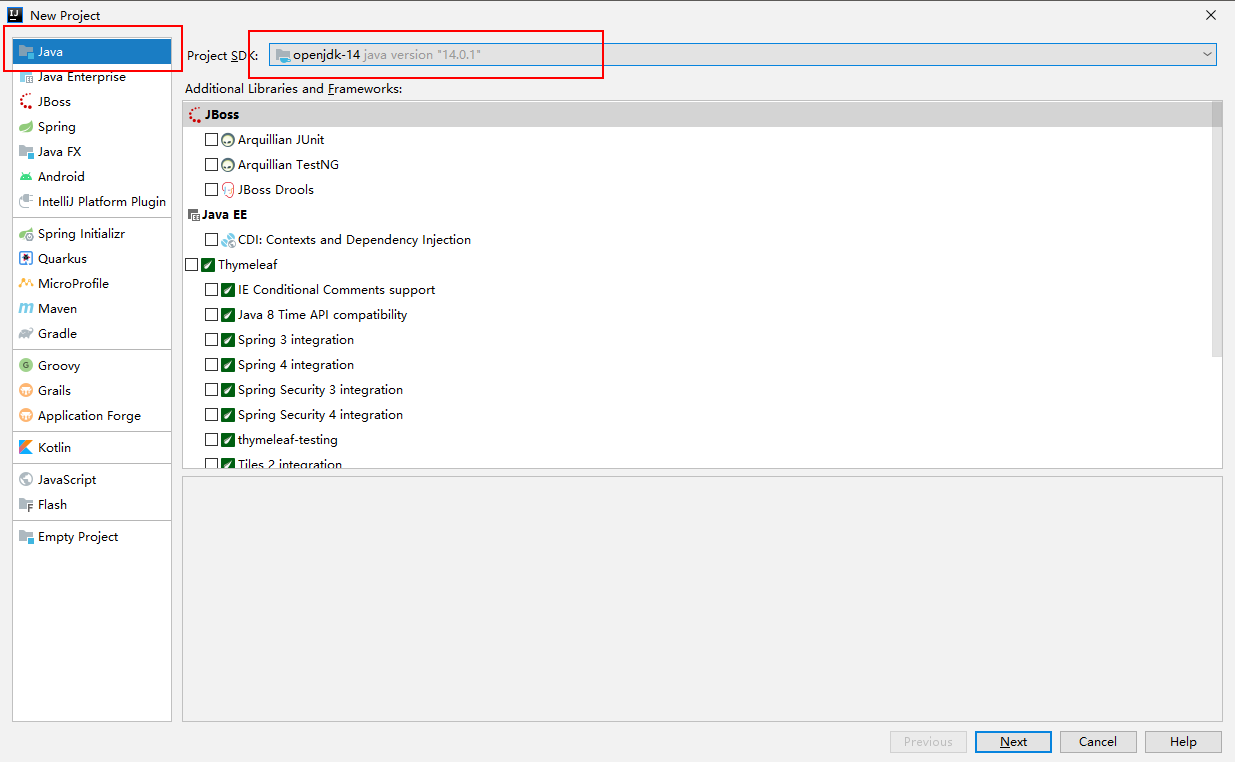Check CDI Contexts and Dependency Injection

coord(211,240)
